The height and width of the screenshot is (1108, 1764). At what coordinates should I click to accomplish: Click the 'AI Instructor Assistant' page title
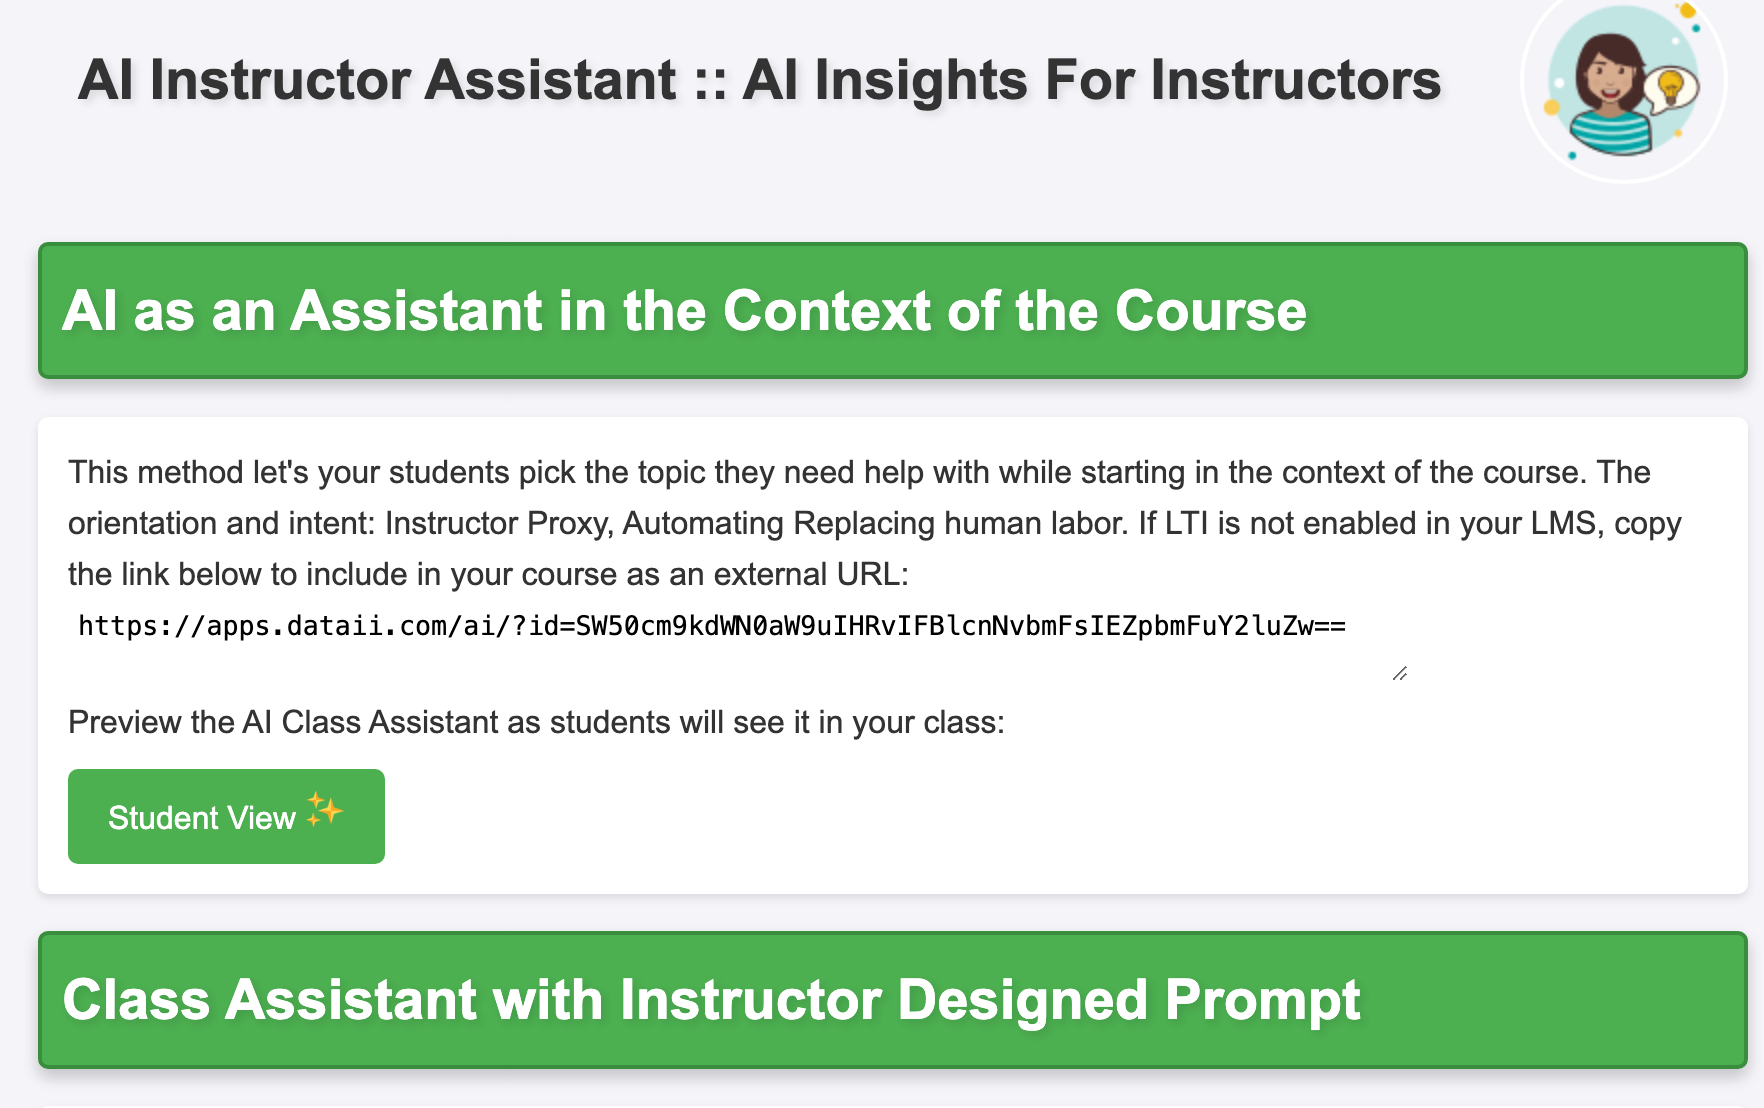pyautogui.click(x=377, y=80)
